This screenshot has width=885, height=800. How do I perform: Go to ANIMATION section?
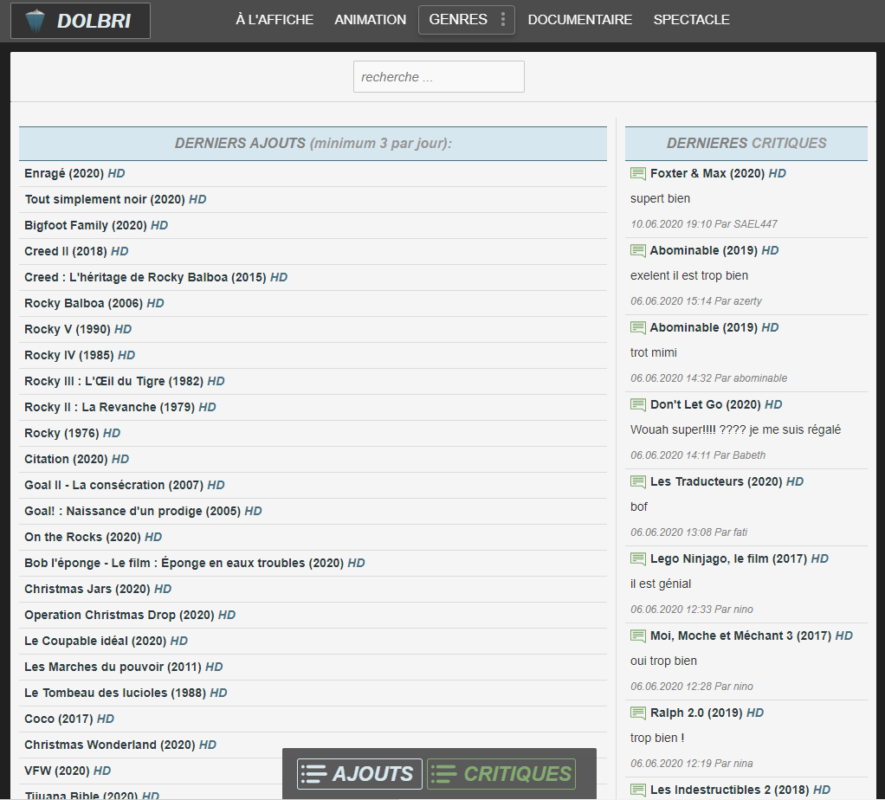pyautogui.click(x=370, y=20)
